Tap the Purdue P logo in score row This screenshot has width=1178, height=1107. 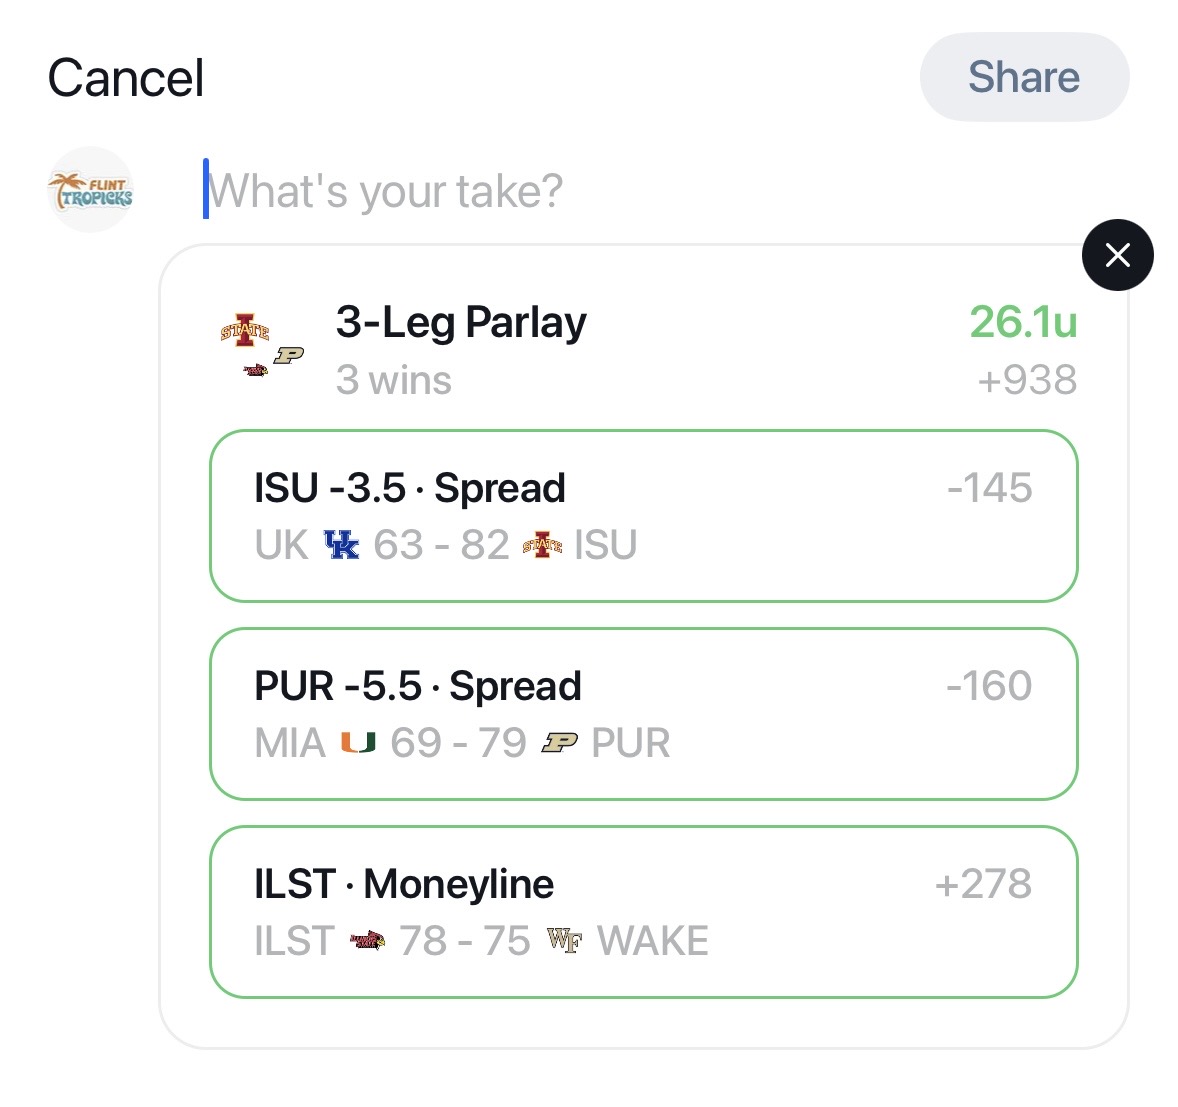point(559,743)
